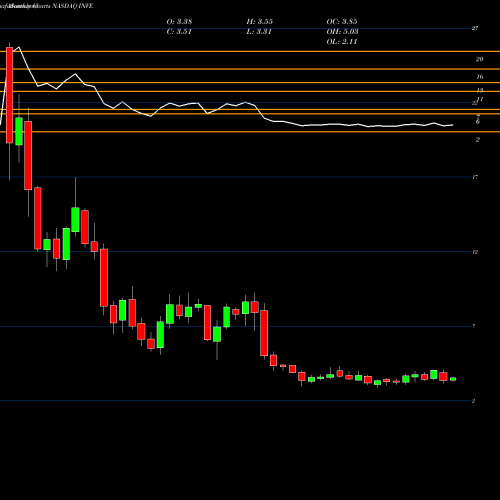Click the 16 price axis label
Image resolution: width=500 pixels, height=500 pixels.
[480, 77]
